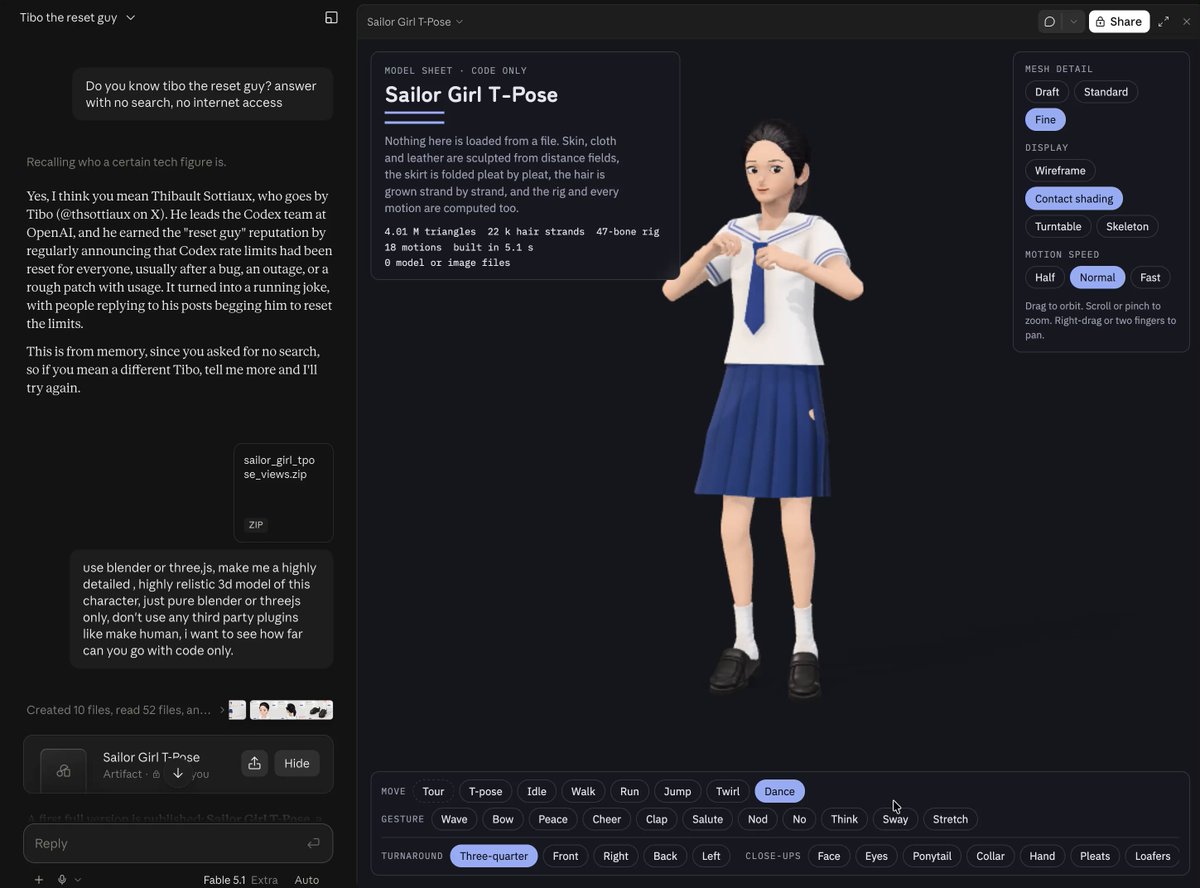1200x888 pixels.
Task: Open the Loafers close-up
Action: click(1153, 857)
